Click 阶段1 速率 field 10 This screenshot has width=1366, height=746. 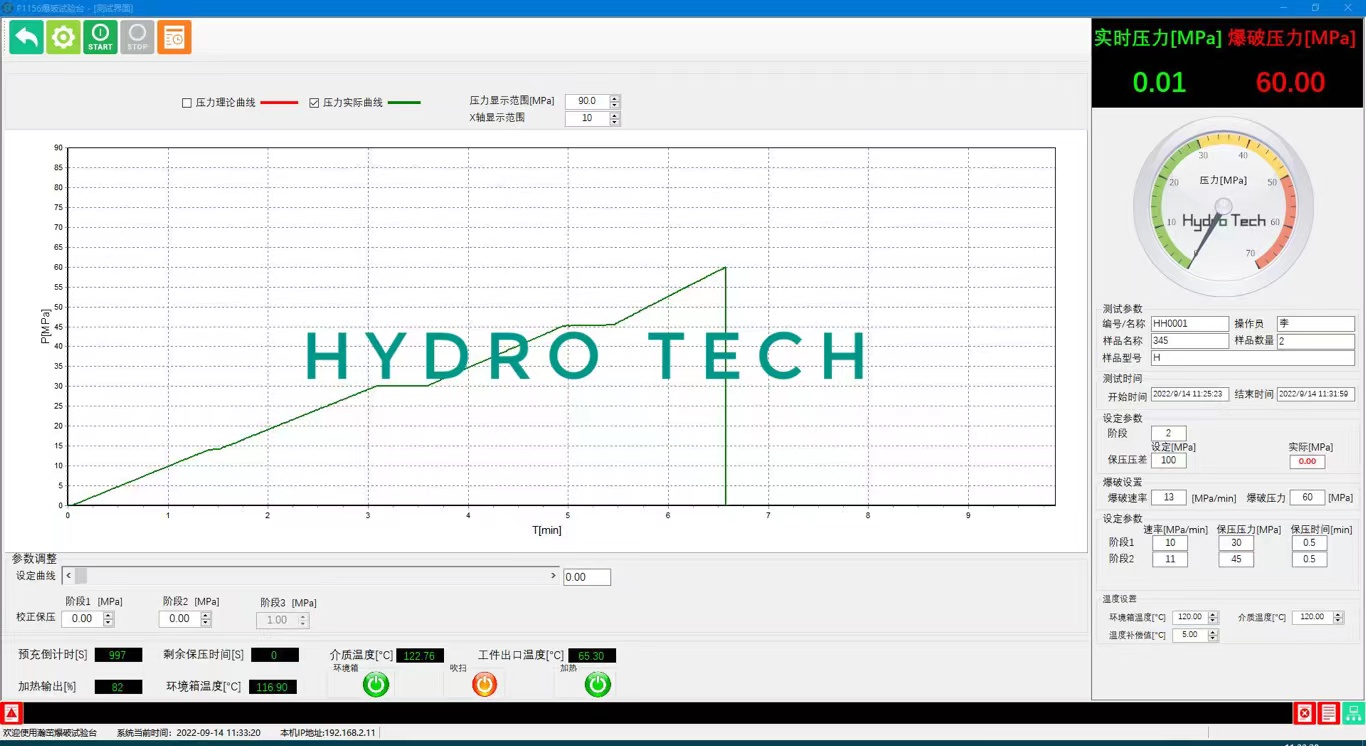pyautogui.click(x=1169, y=543)
